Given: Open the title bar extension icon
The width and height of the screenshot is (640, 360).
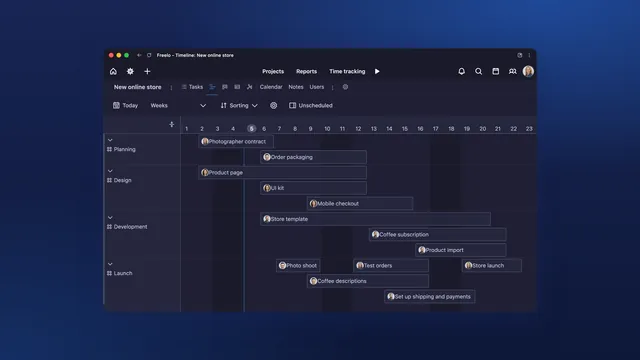Looking at the screenshot, I should [x=520, y=55].
